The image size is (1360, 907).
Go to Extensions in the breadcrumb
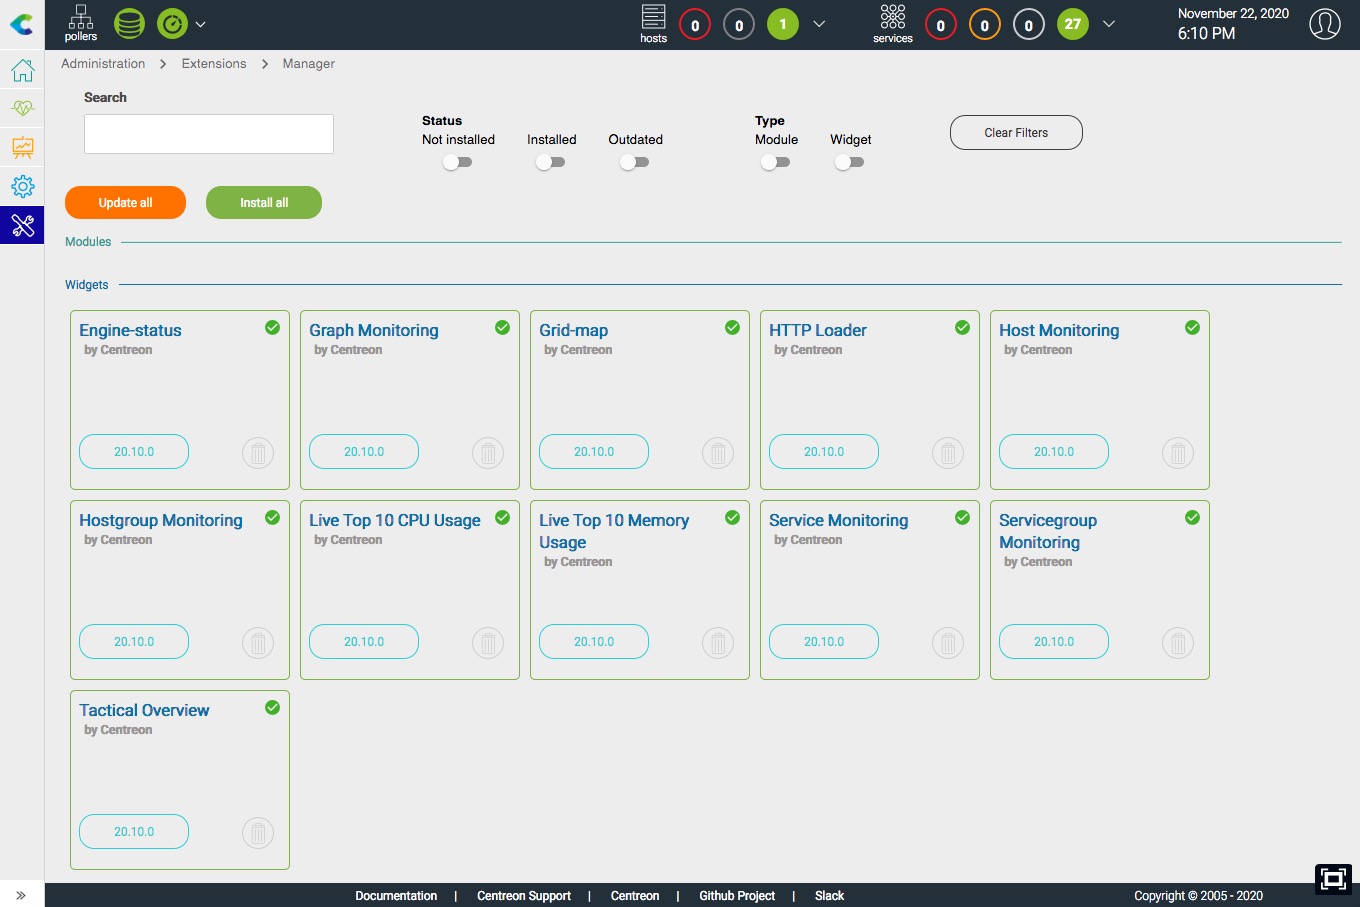pos(214,64)
